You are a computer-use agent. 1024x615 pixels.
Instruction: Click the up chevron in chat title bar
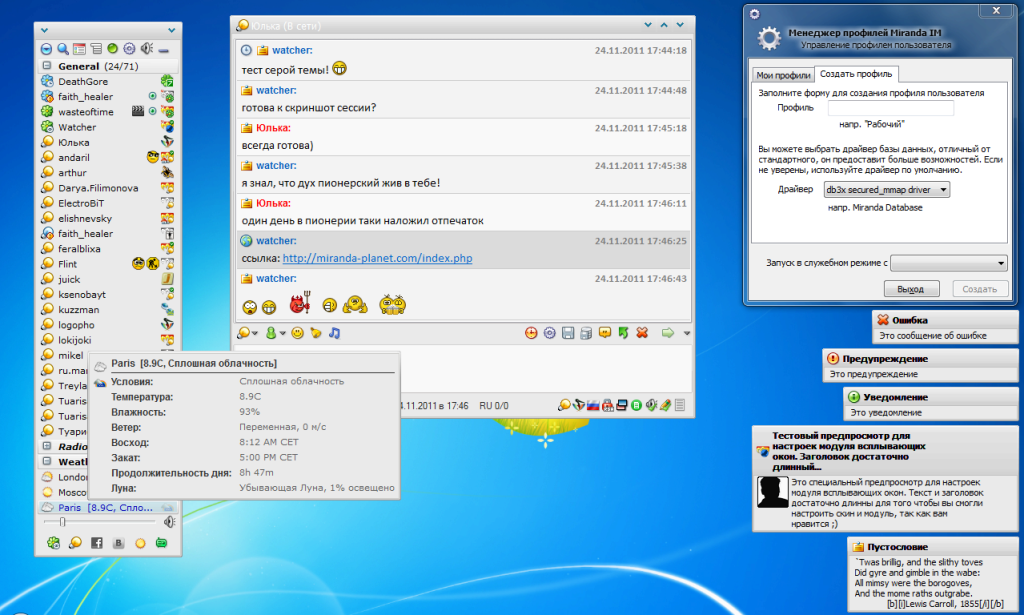tap(664, 25)
